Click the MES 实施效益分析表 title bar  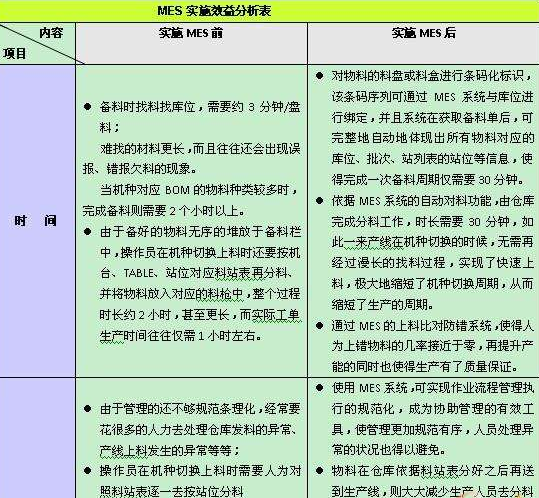point(270,11)
